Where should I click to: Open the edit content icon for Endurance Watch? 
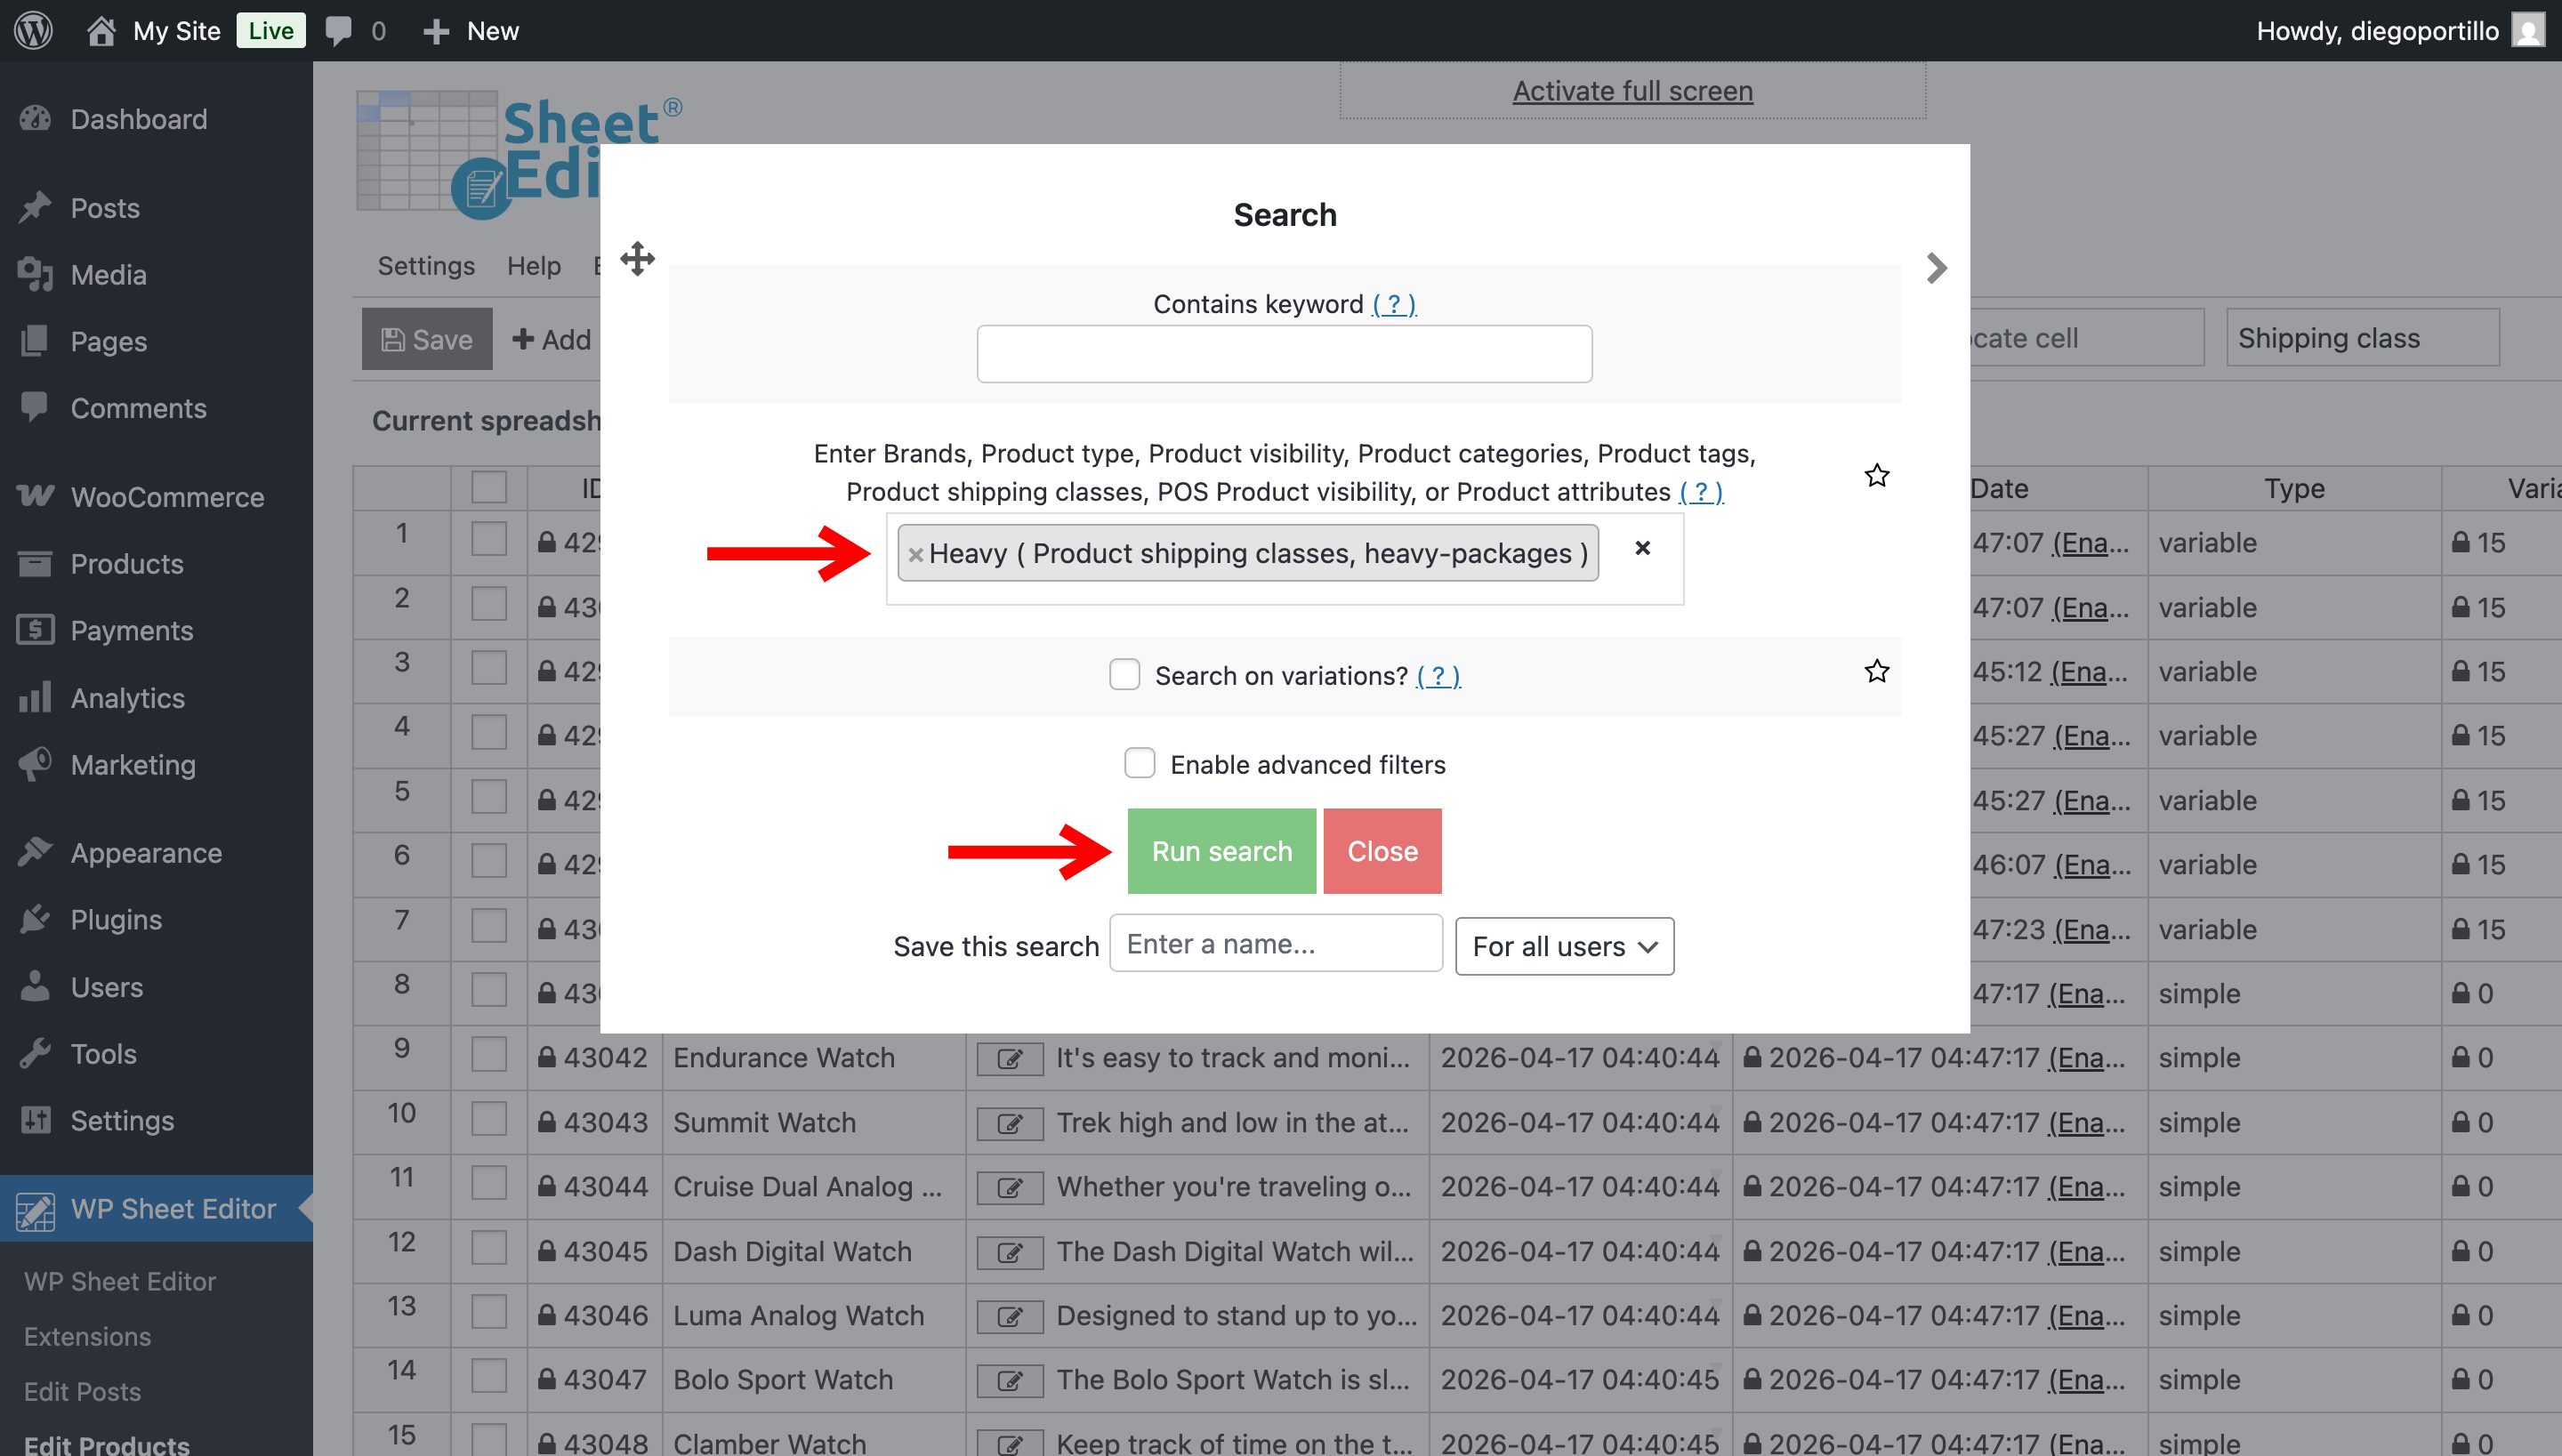tap(1009, 1058)
